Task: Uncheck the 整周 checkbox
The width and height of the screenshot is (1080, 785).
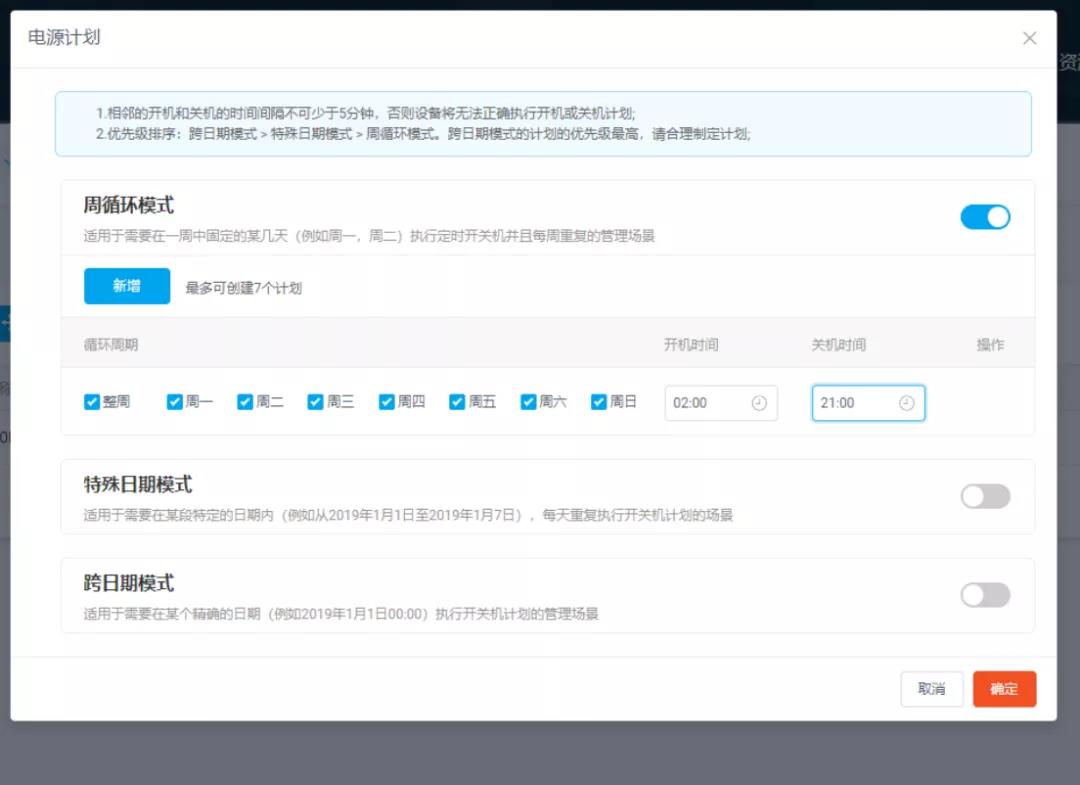Action: pyautogui.click(x=92, y=402)
